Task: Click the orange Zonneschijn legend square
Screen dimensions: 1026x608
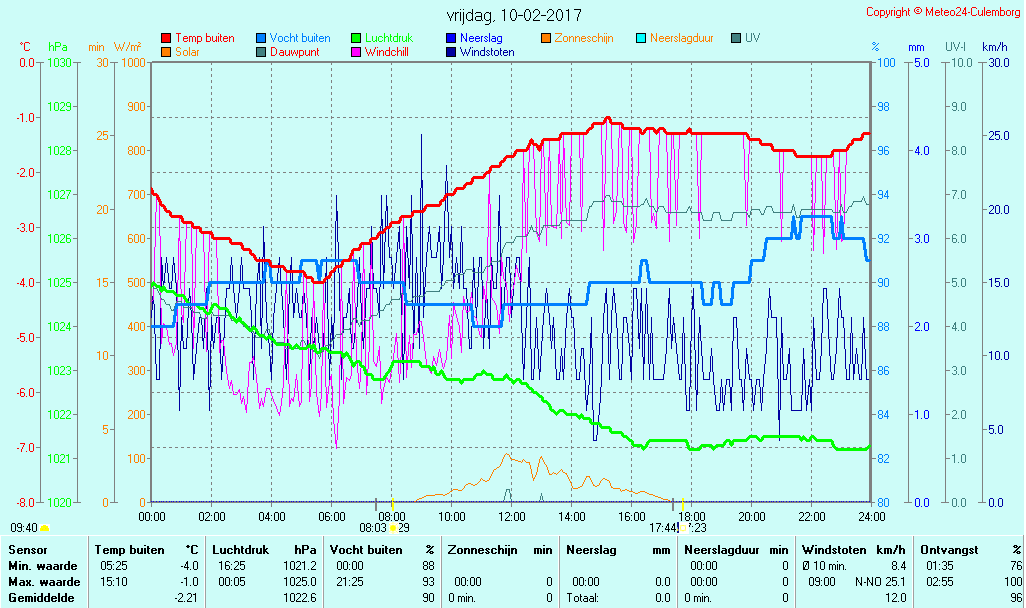Action: [x=546, y=38]
